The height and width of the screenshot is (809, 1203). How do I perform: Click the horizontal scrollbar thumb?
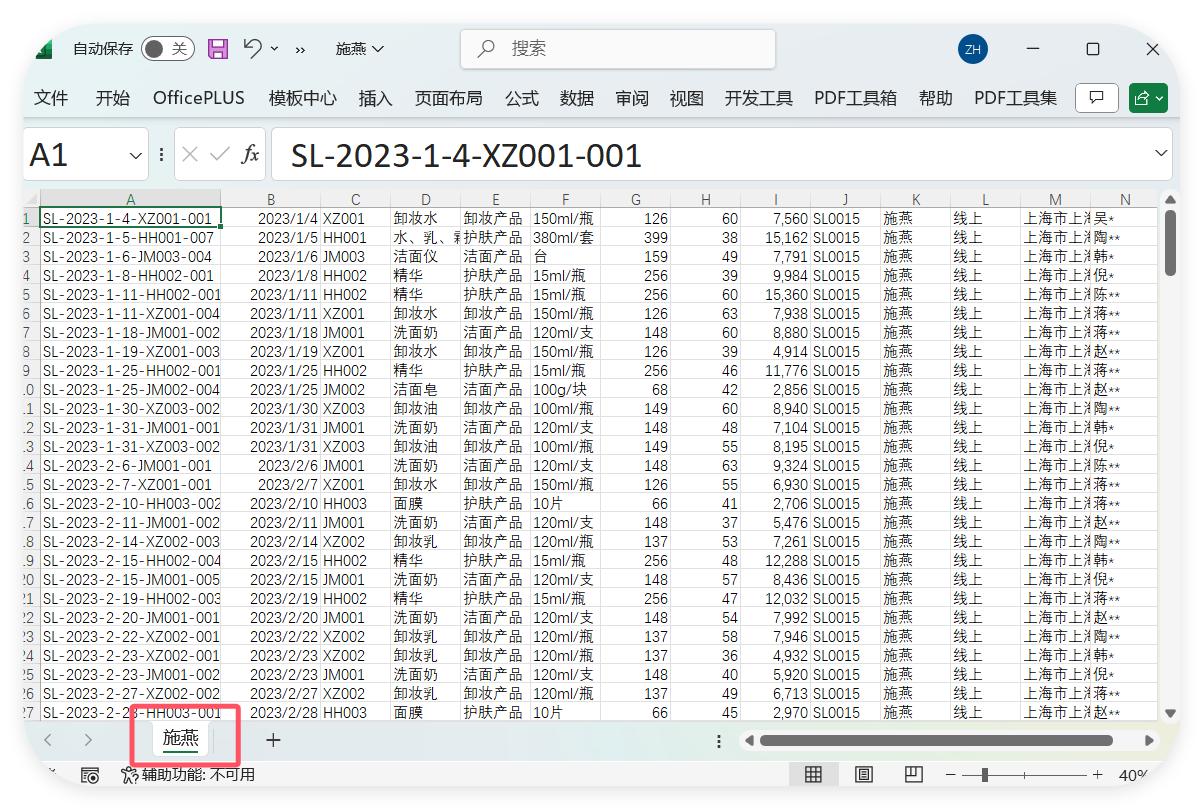coord(936,741)
